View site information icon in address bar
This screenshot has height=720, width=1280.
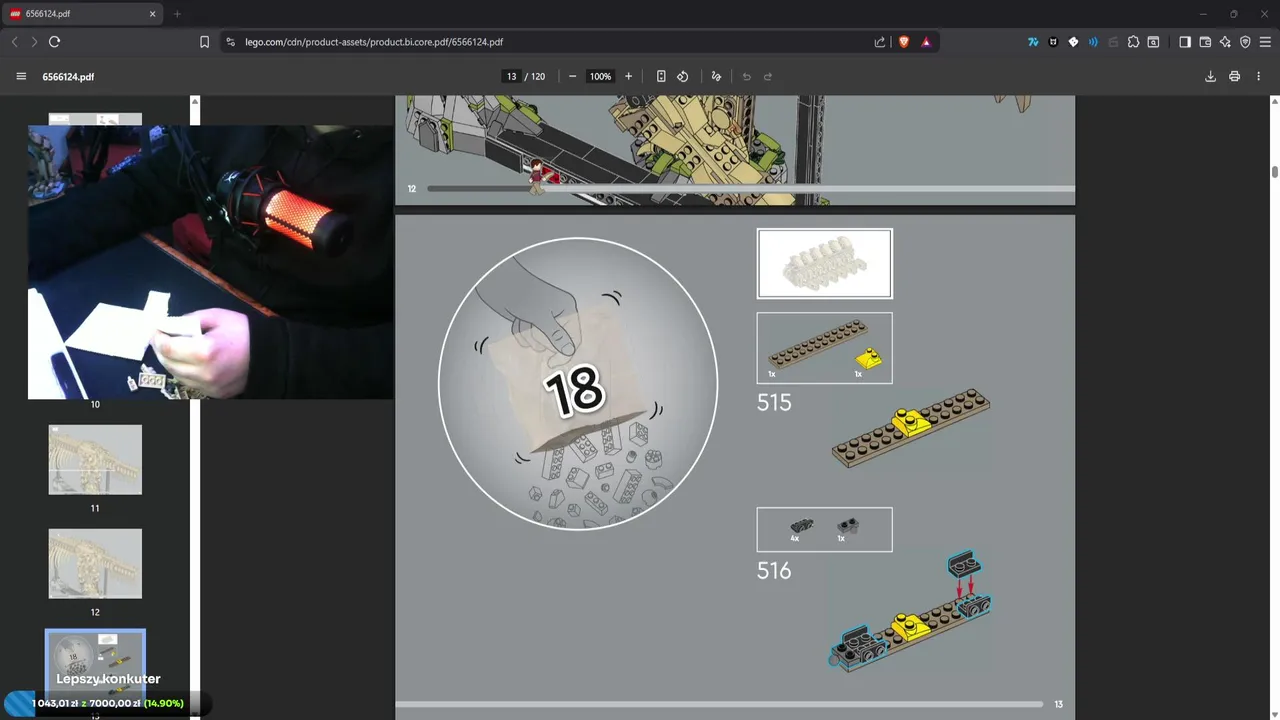(230, 42)
